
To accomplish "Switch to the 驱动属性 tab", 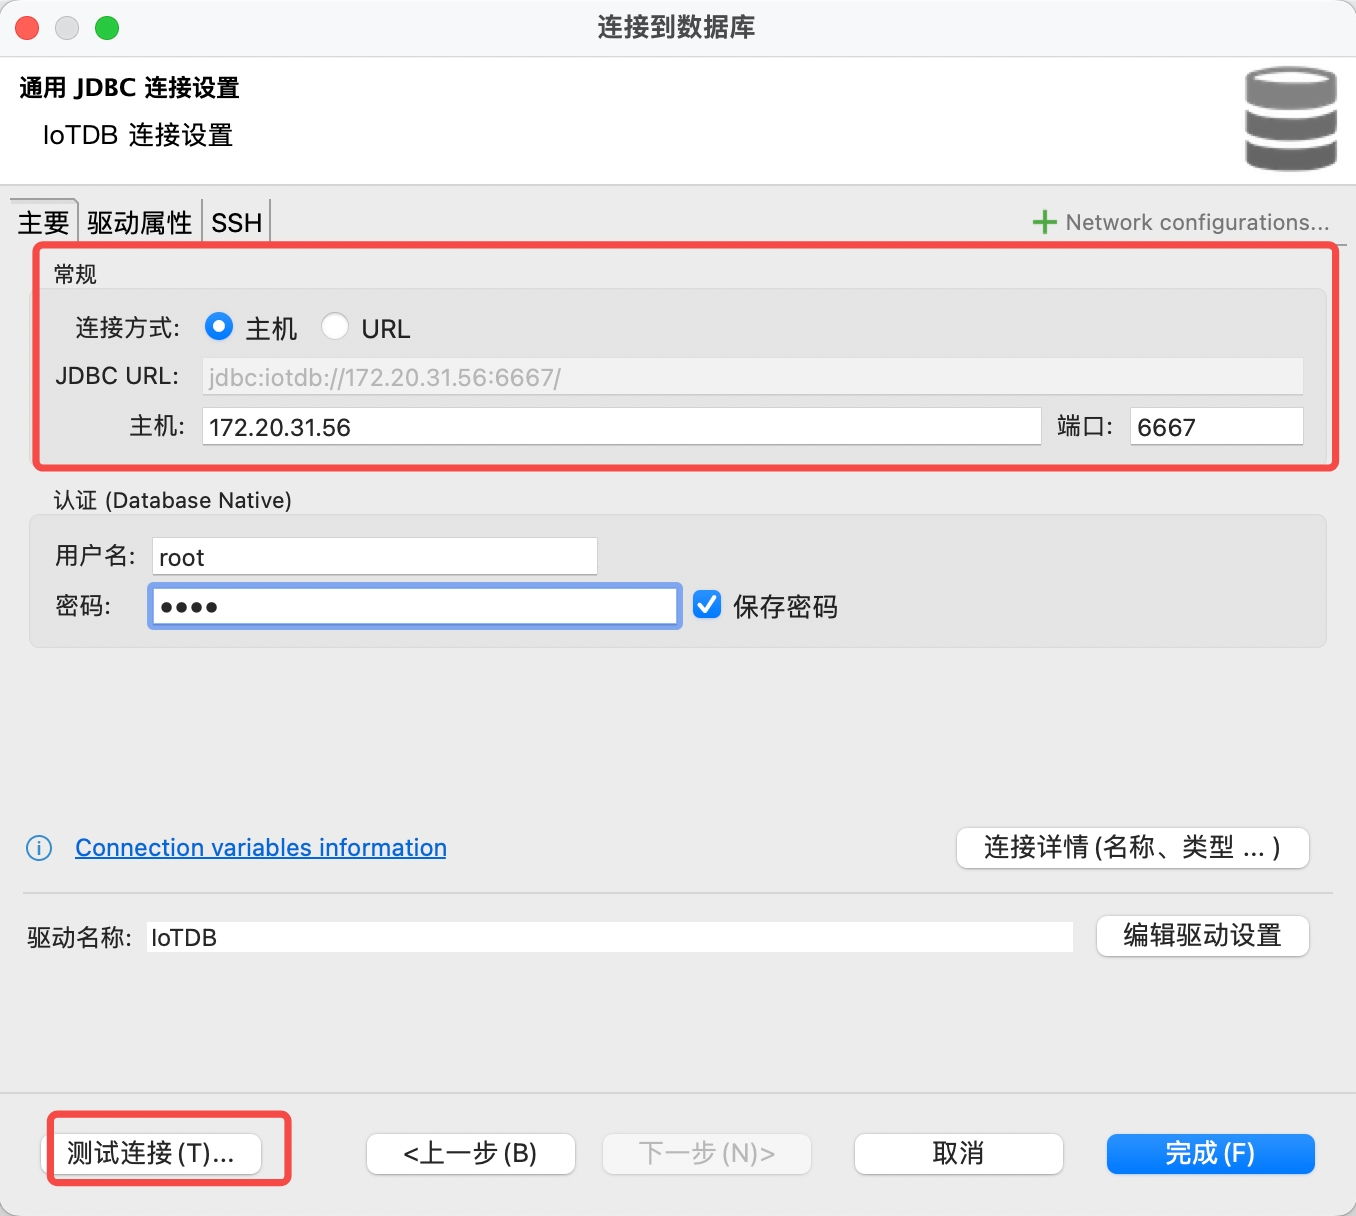I will (139, 222).
